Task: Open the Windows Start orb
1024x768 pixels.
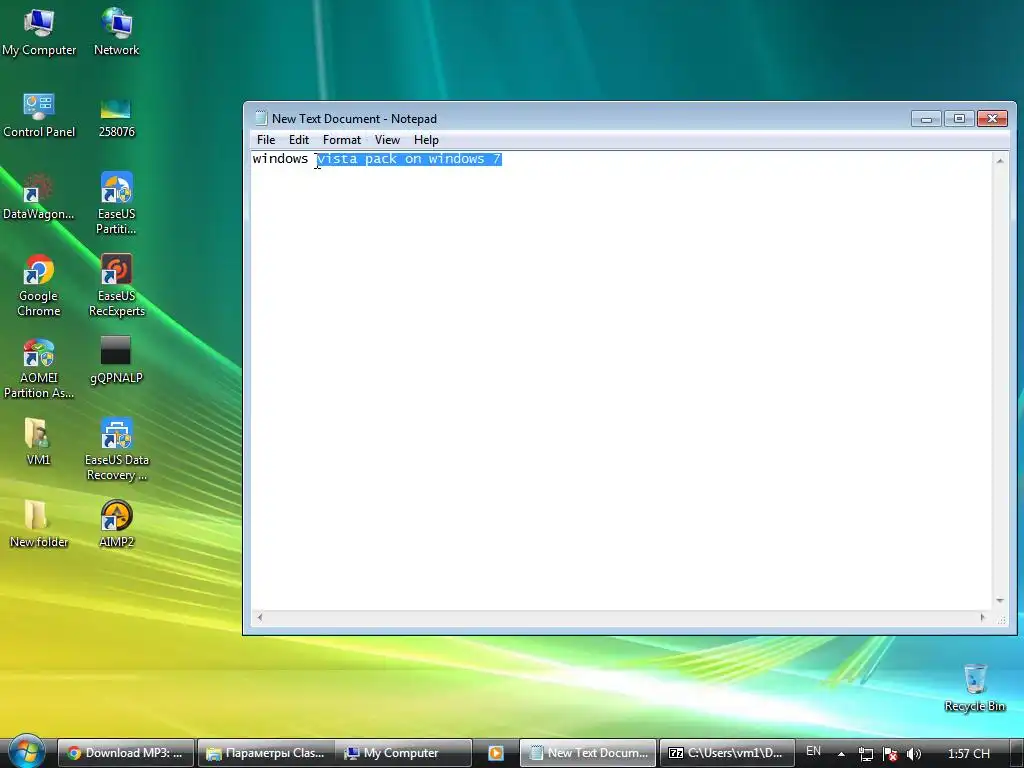Action: click(x=27, y=752)
